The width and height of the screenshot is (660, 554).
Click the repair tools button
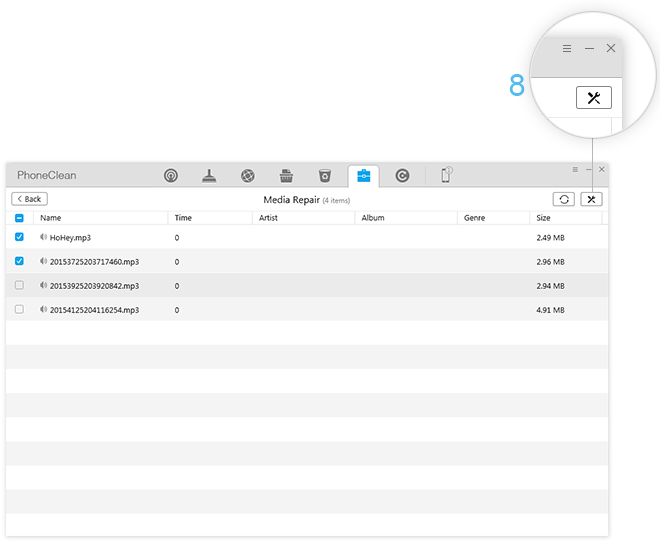pos(591,199)
